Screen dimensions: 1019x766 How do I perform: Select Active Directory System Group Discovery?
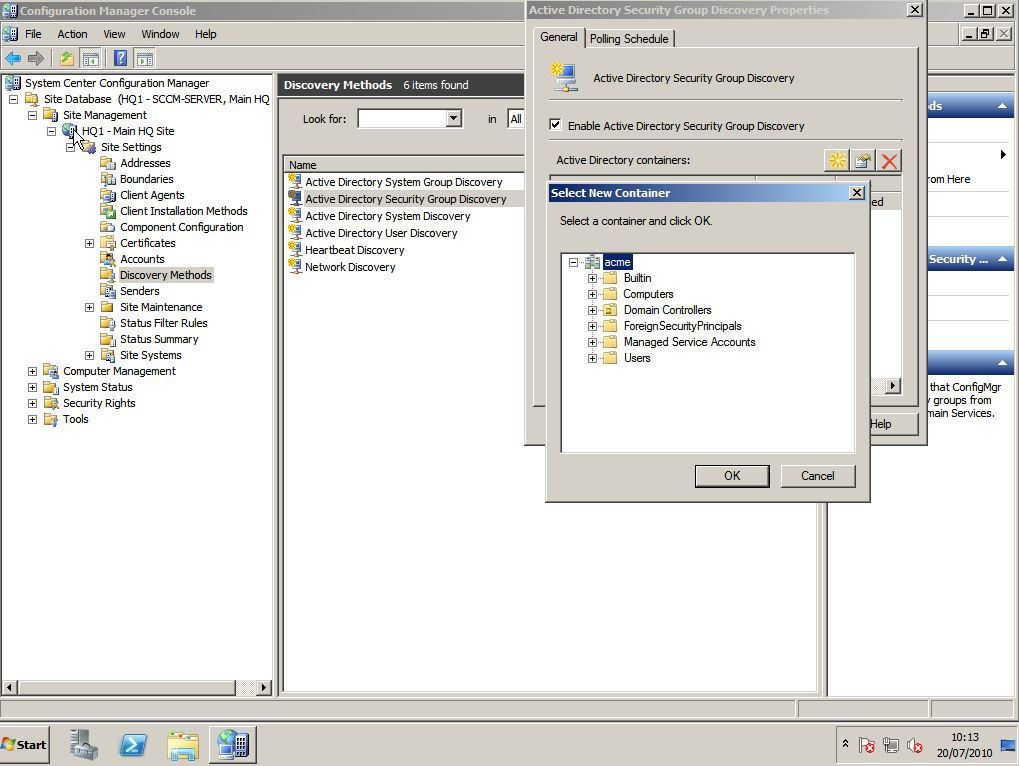click(x=404, y=182)
